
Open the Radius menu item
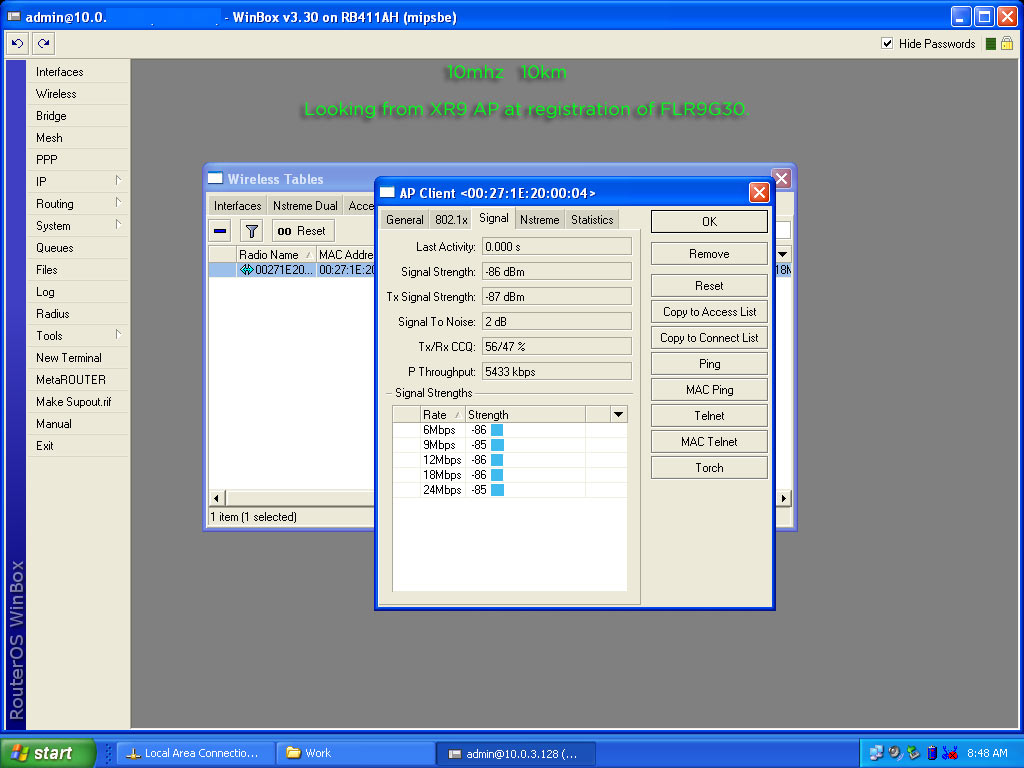pos(77,313)
